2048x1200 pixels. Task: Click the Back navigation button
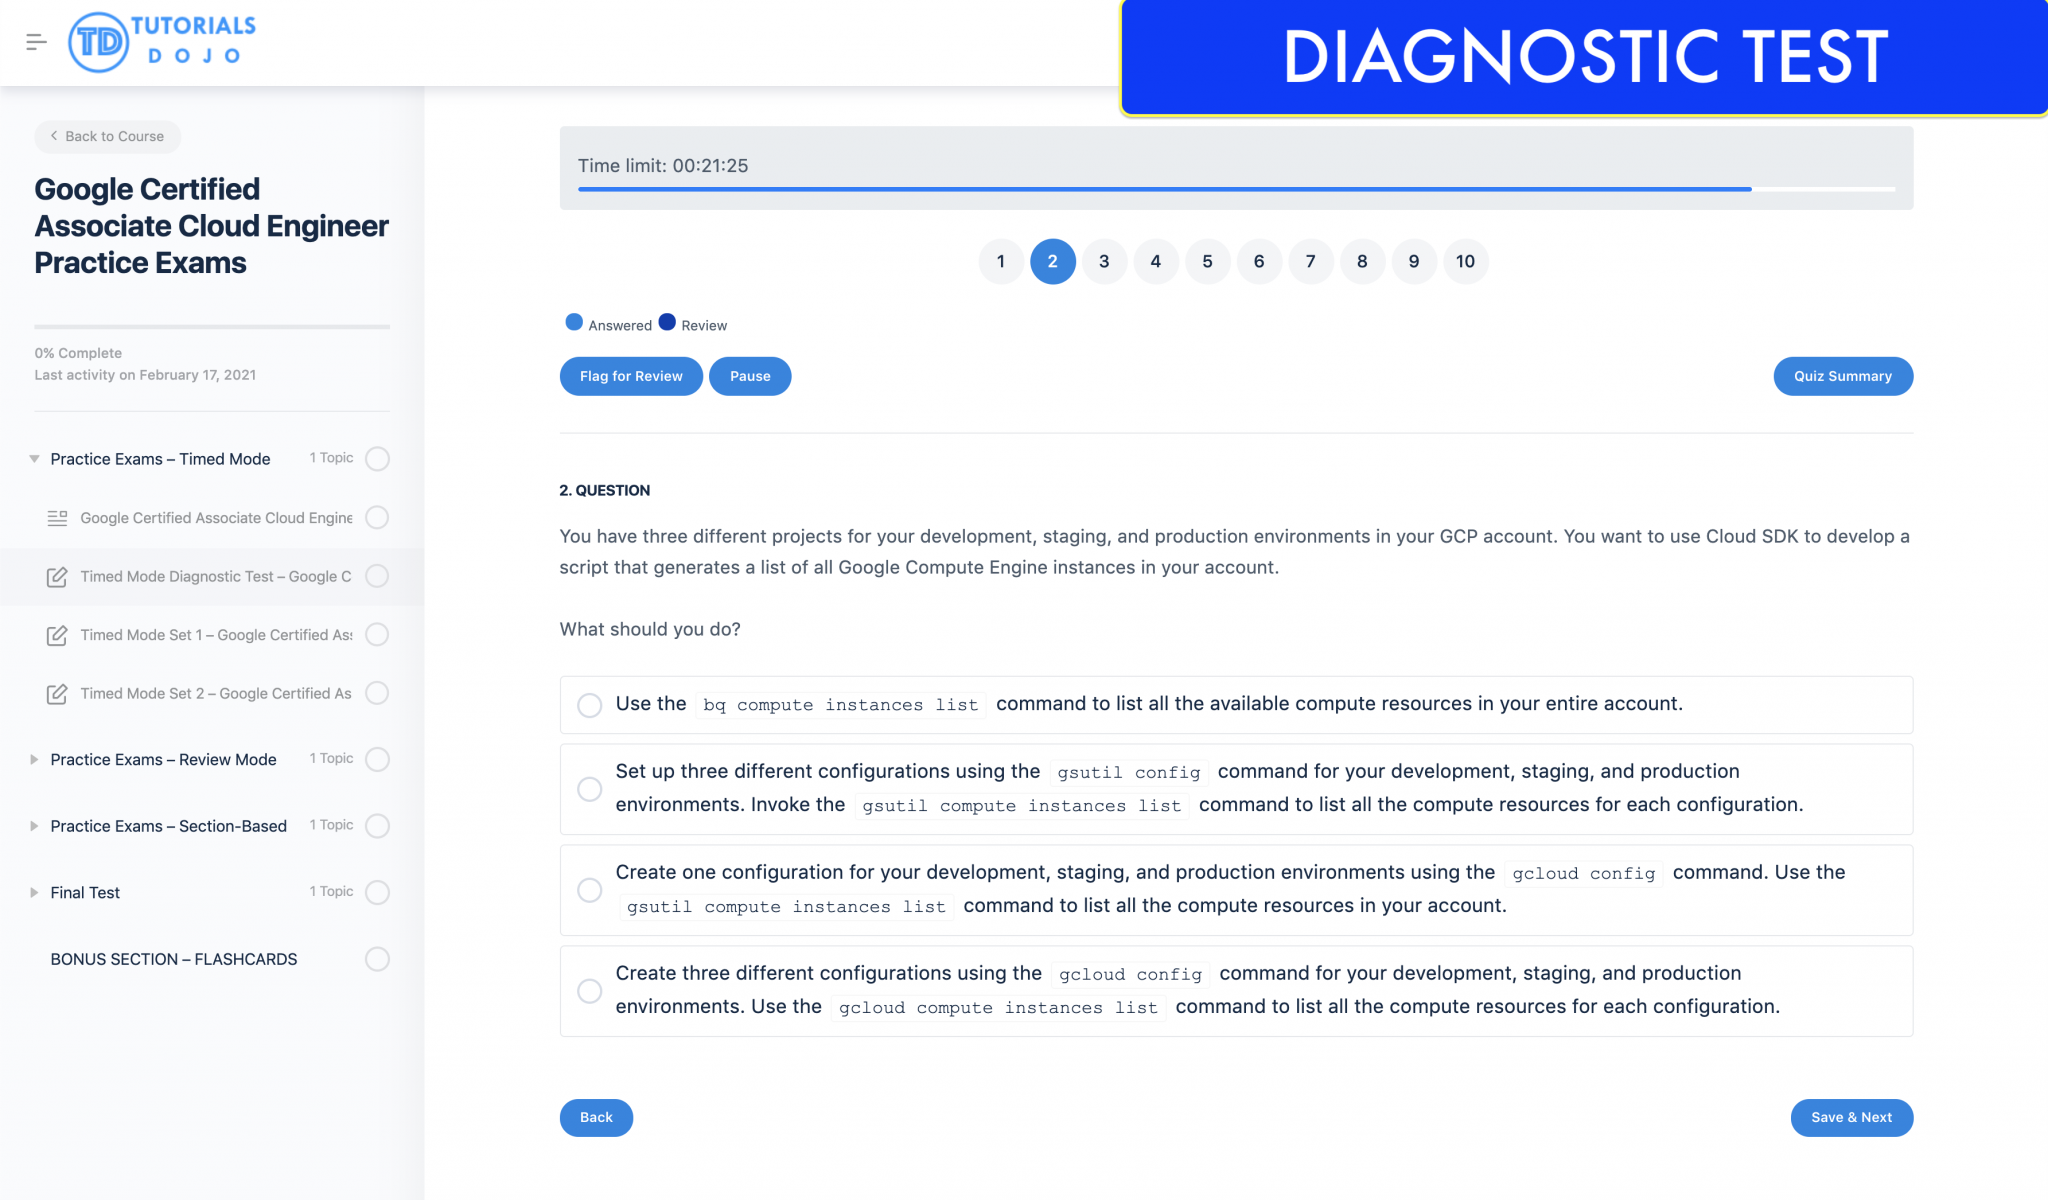pyautogui.click(x=597, y=1117)
